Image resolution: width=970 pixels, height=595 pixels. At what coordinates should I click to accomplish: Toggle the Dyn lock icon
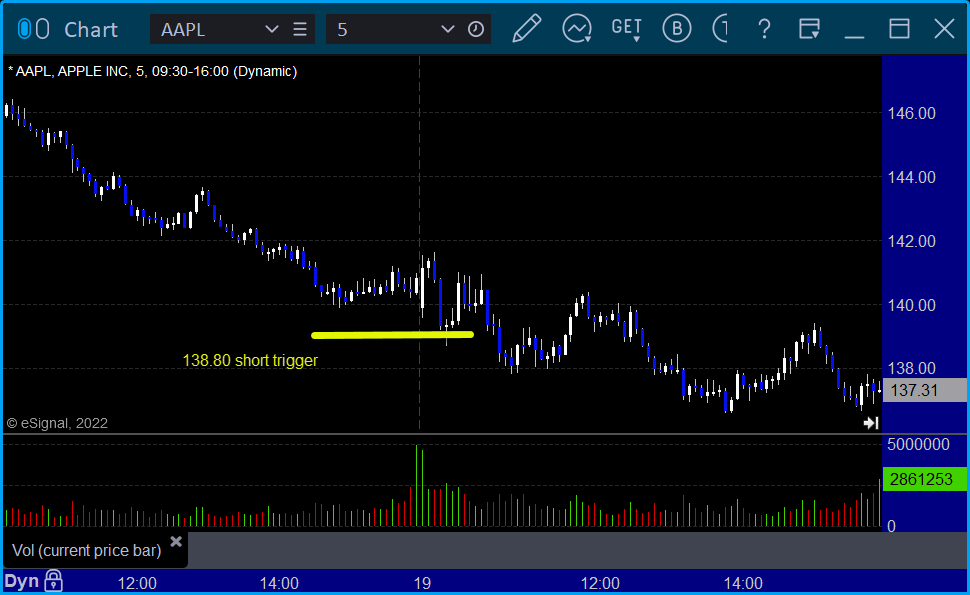point(54,581)
